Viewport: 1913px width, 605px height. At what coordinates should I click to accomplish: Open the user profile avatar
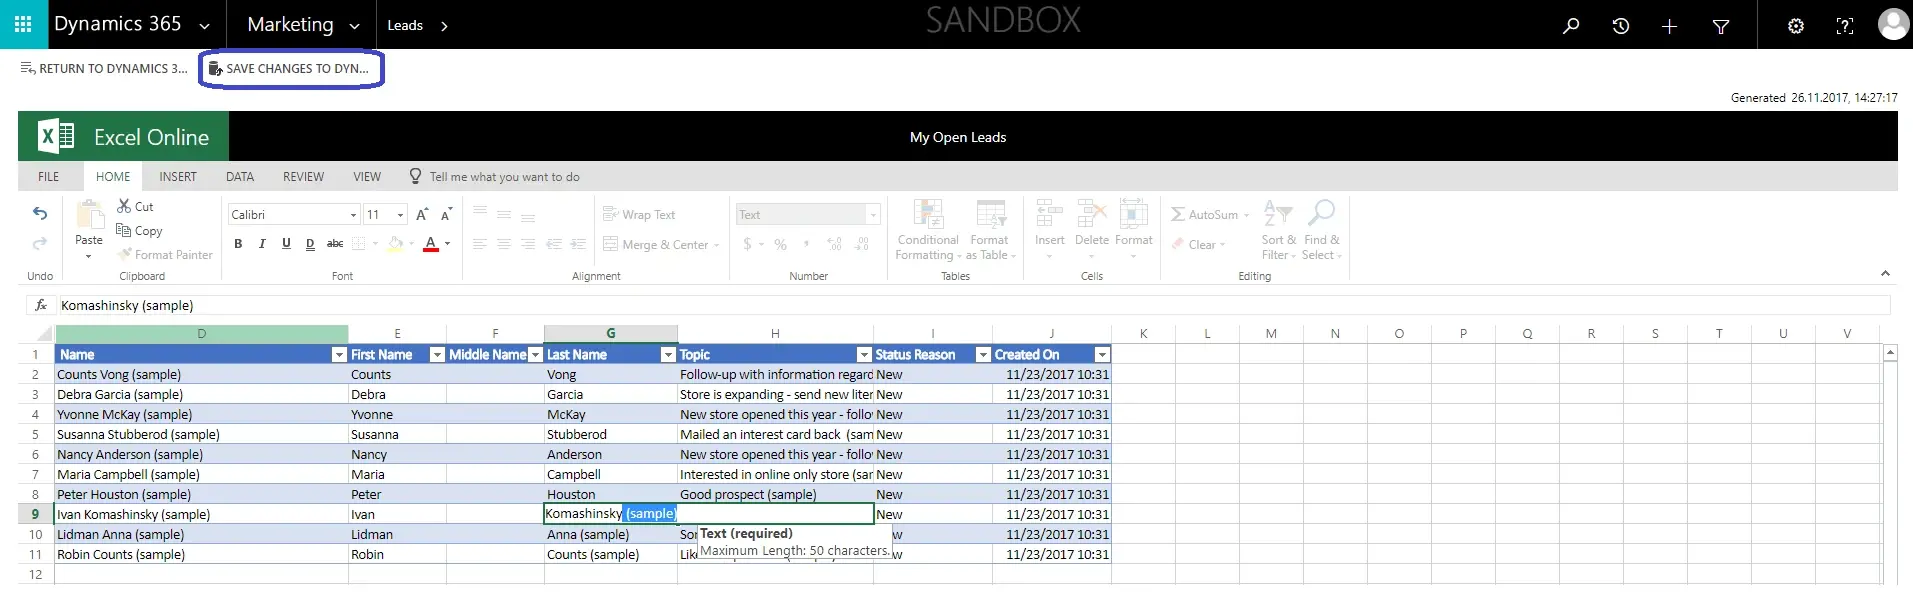tap(1893, 24)
